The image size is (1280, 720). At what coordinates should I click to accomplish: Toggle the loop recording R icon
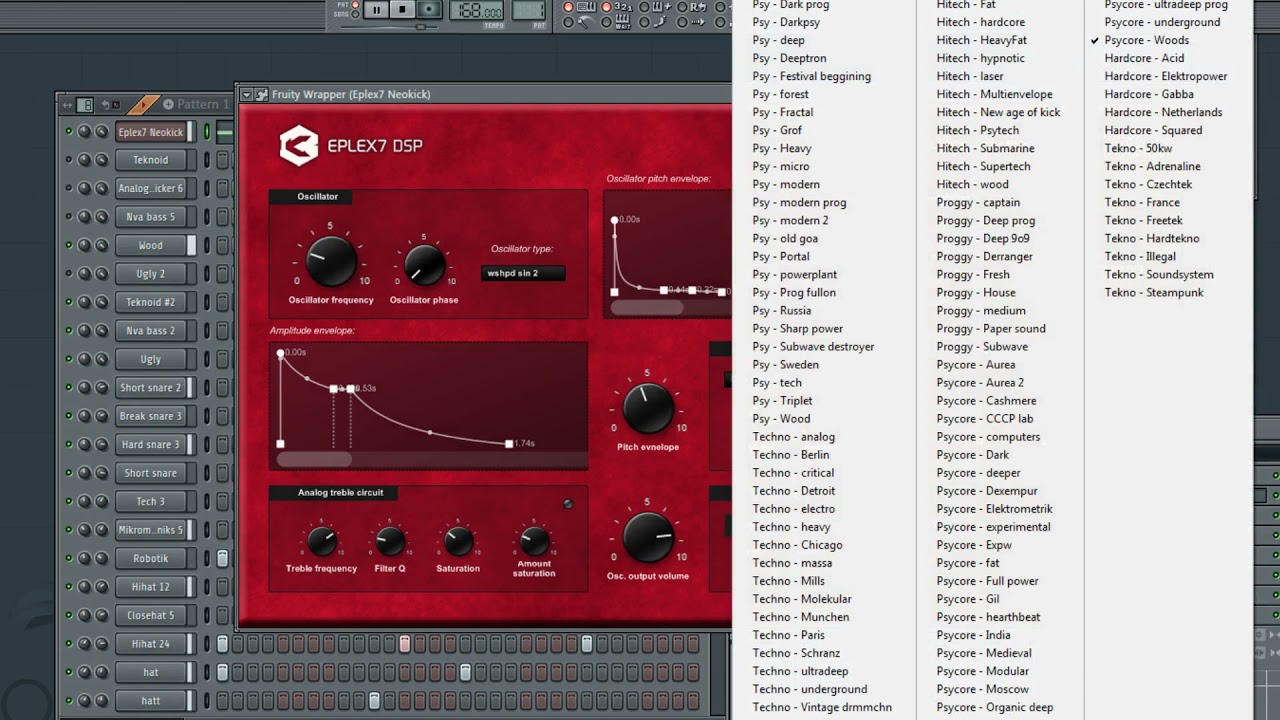[x=698, y=6]
